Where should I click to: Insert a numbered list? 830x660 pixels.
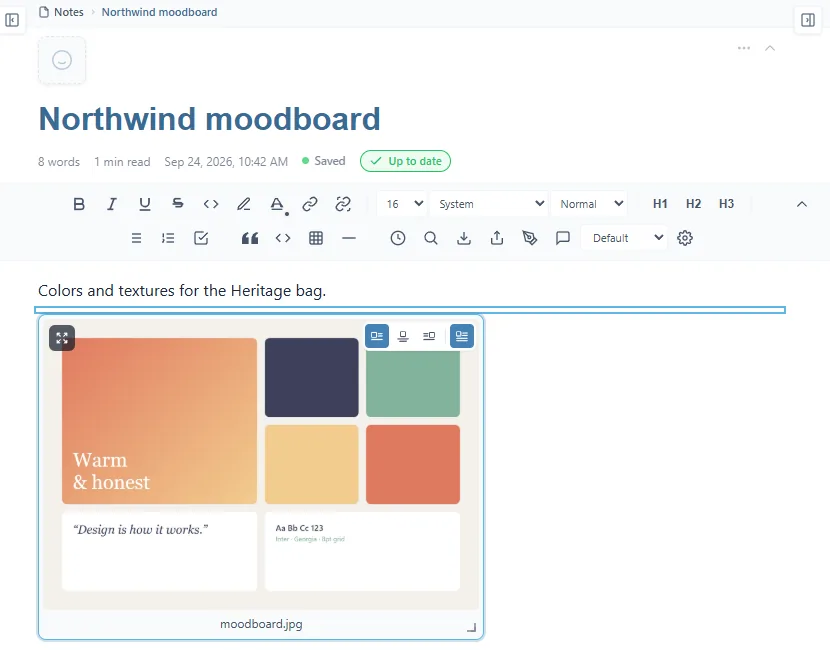click(168, 238)
